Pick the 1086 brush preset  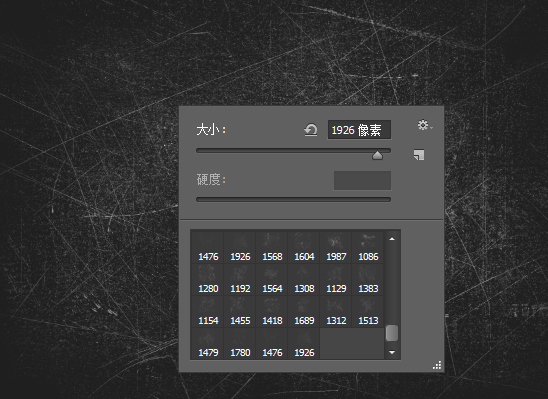(368, 247)
